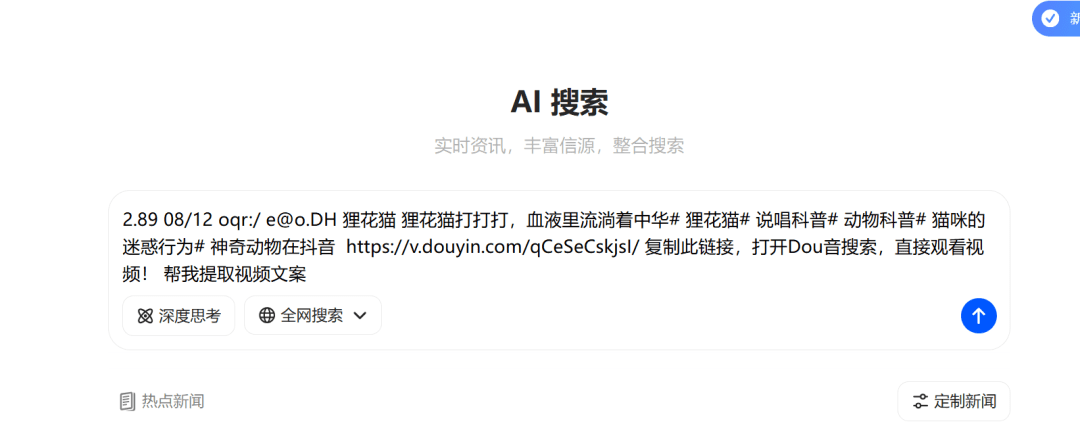
Task: Click the v.douyin.com URL in the query
Action: [495, 248]
